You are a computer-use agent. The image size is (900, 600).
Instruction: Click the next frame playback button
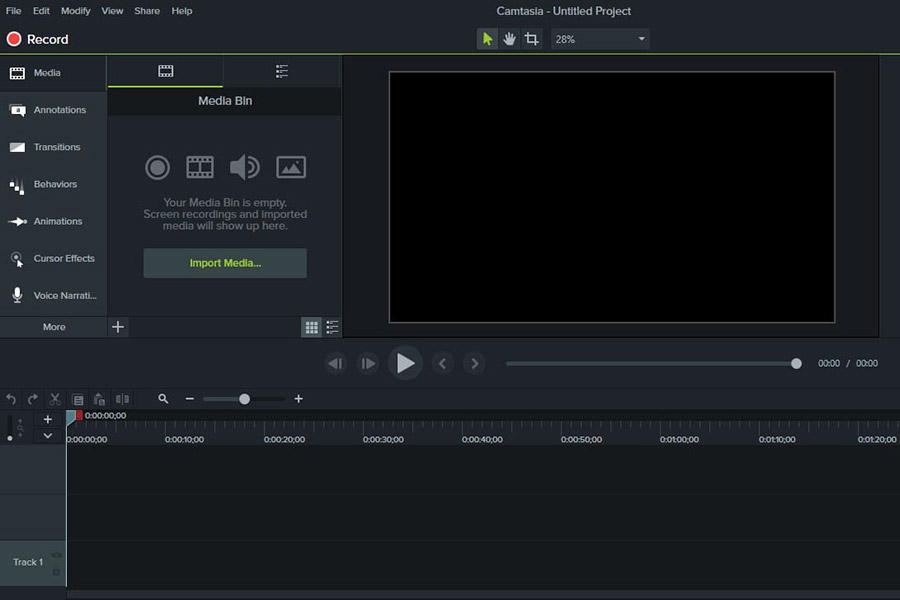[367, 363]
